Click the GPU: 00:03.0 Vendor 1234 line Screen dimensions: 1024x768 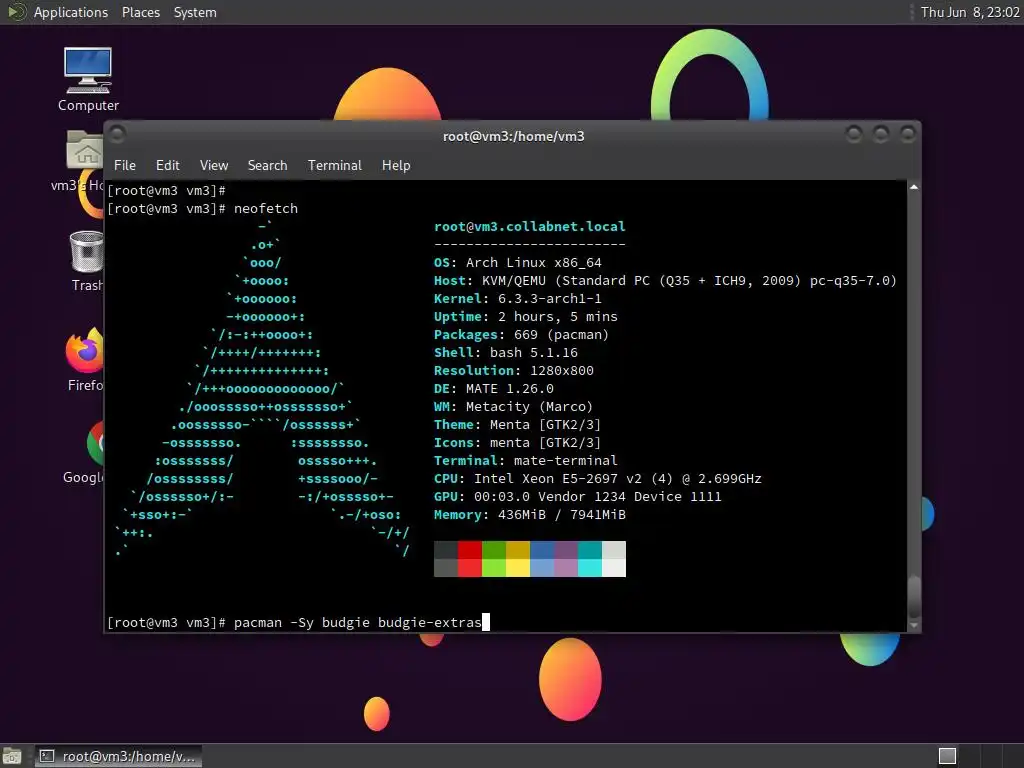pos(578,496)
